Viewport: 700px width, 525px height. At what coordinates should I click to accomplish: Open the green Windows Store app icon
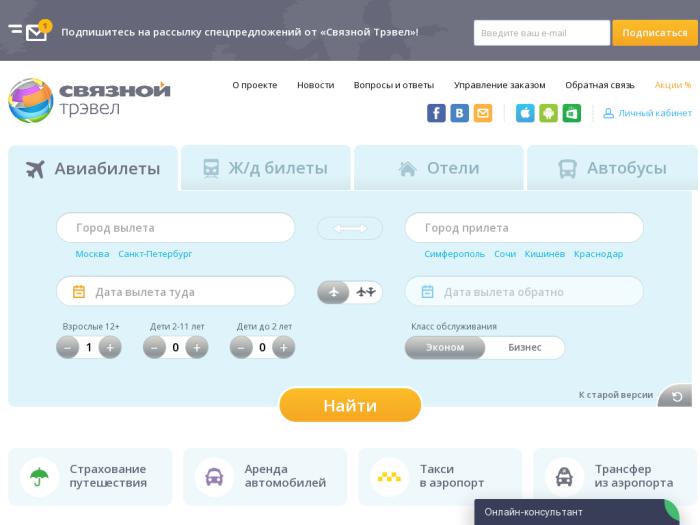tap(571, 113)
